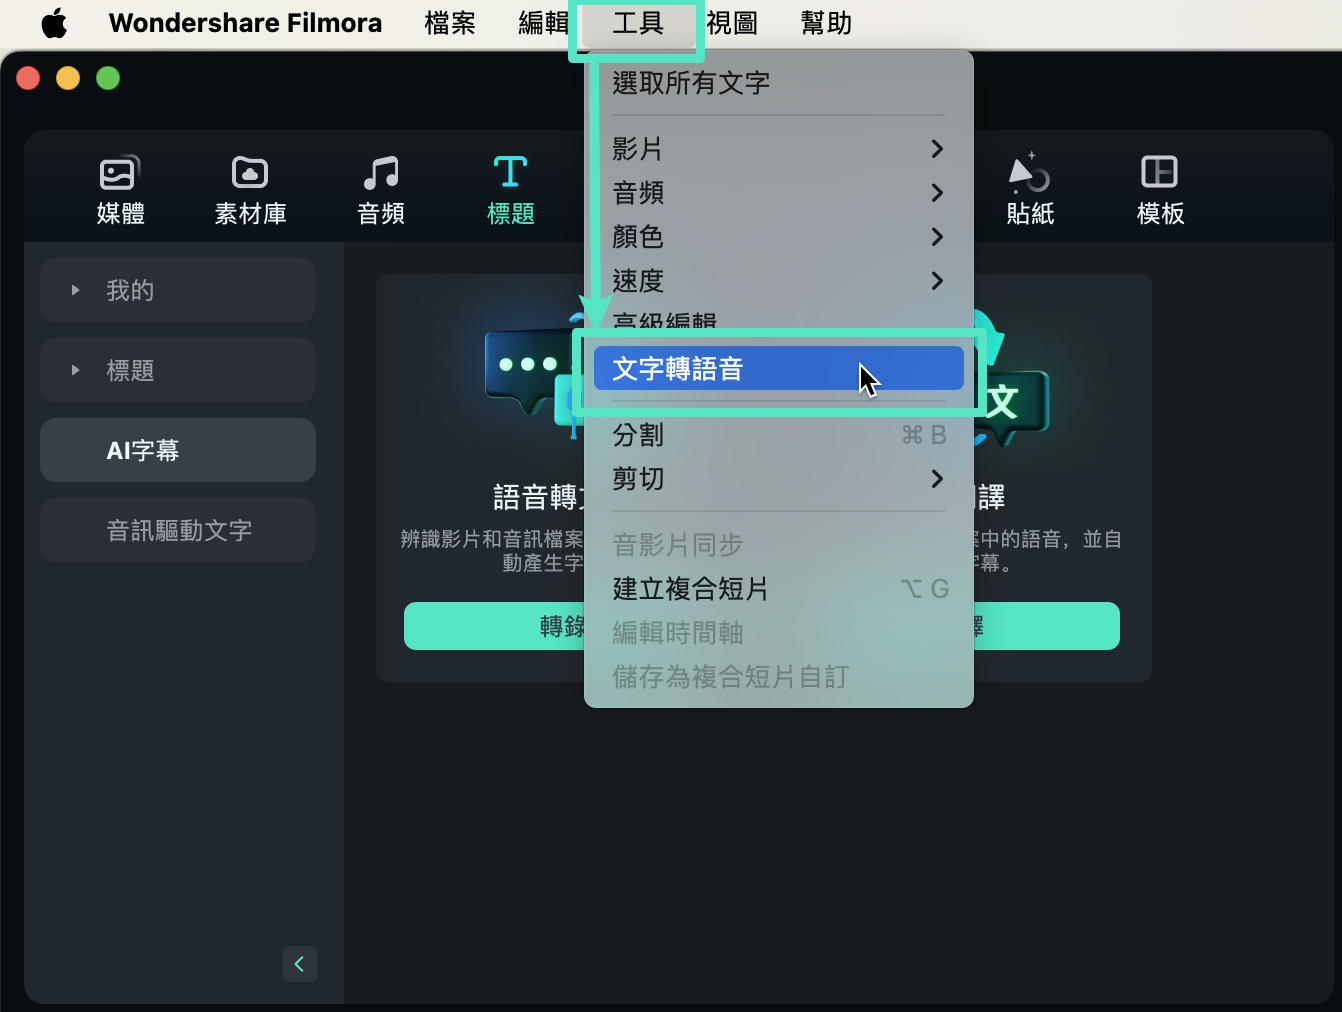
Task: Open the 幫助 help menu
Action: (826, 23)
